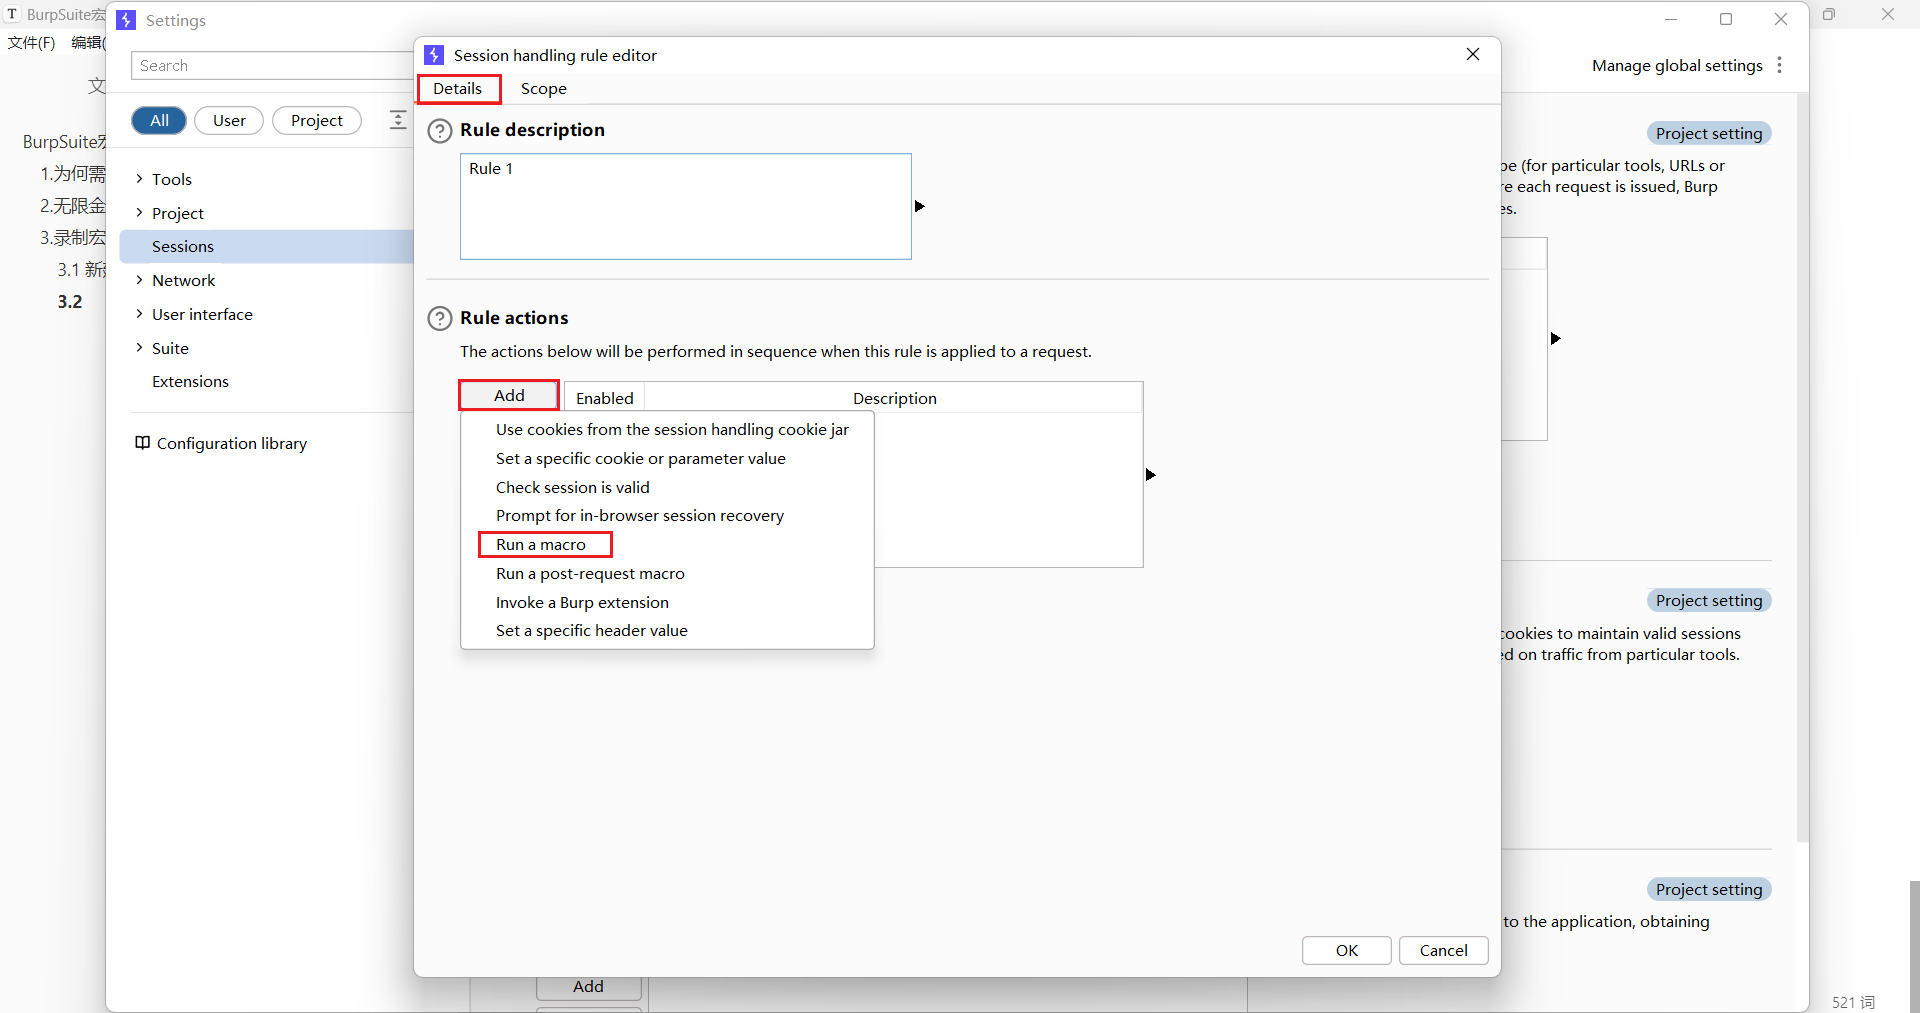
Task: Choose Run a post-request macro
Action: (667, 574)
